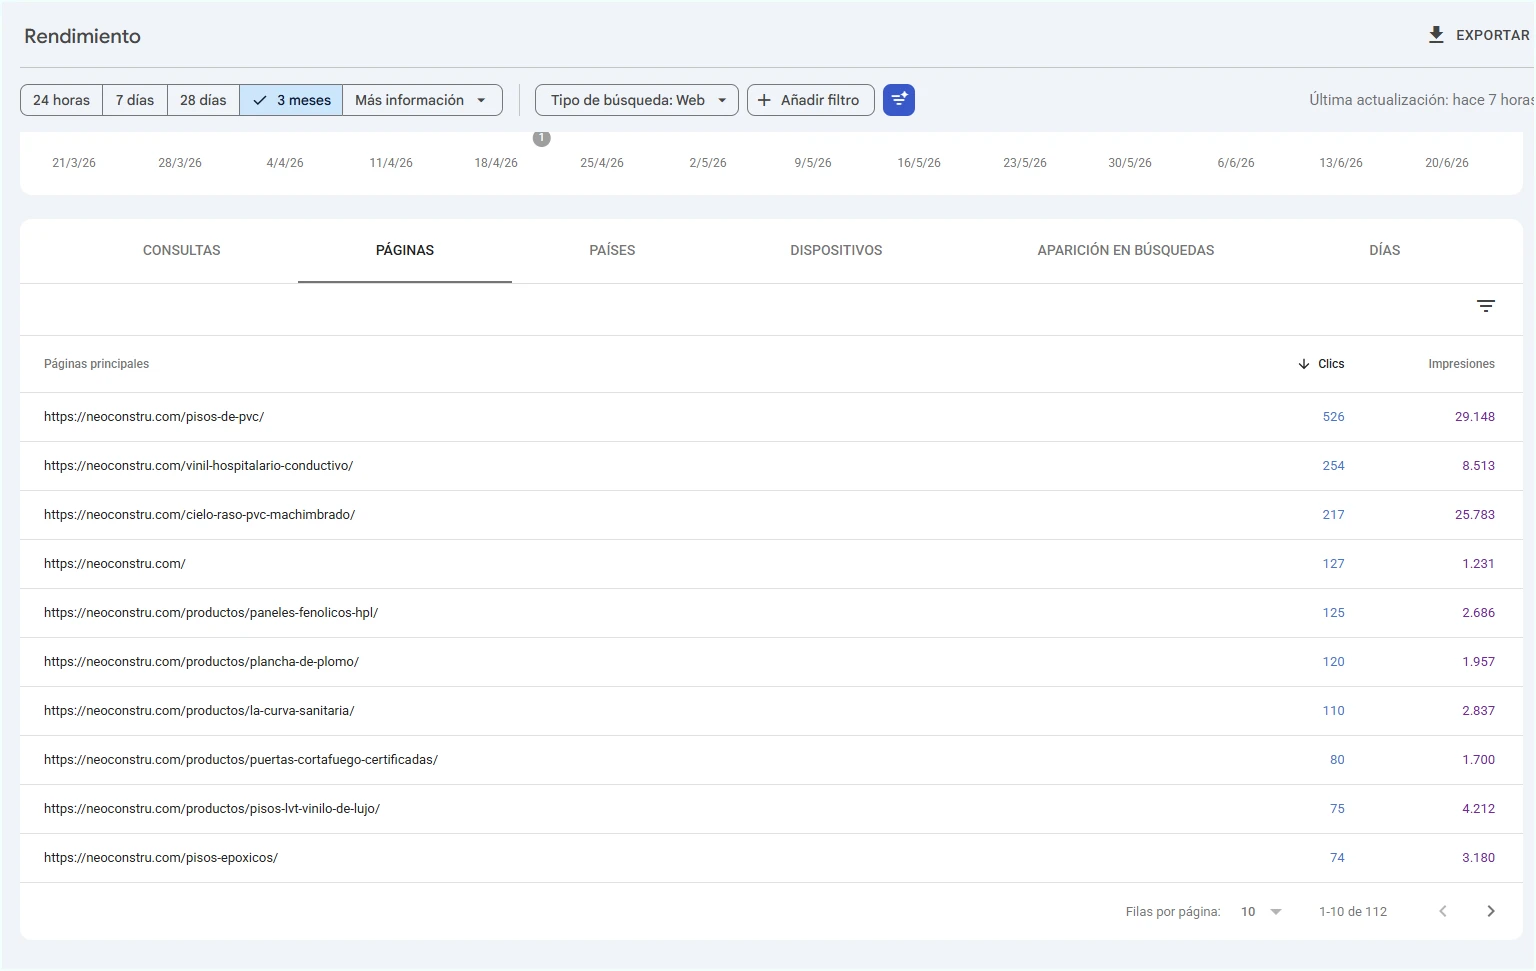Select the plancha-de-plomo page row
Viewport: 1536px width, 971px height.
(771, 662)
